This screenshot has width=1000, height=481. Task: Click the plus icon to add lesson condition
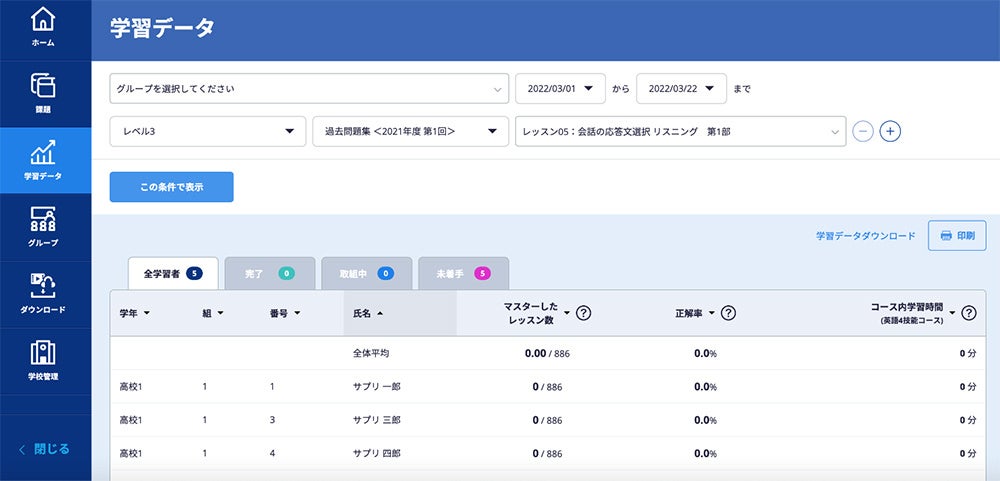(890, 131)
